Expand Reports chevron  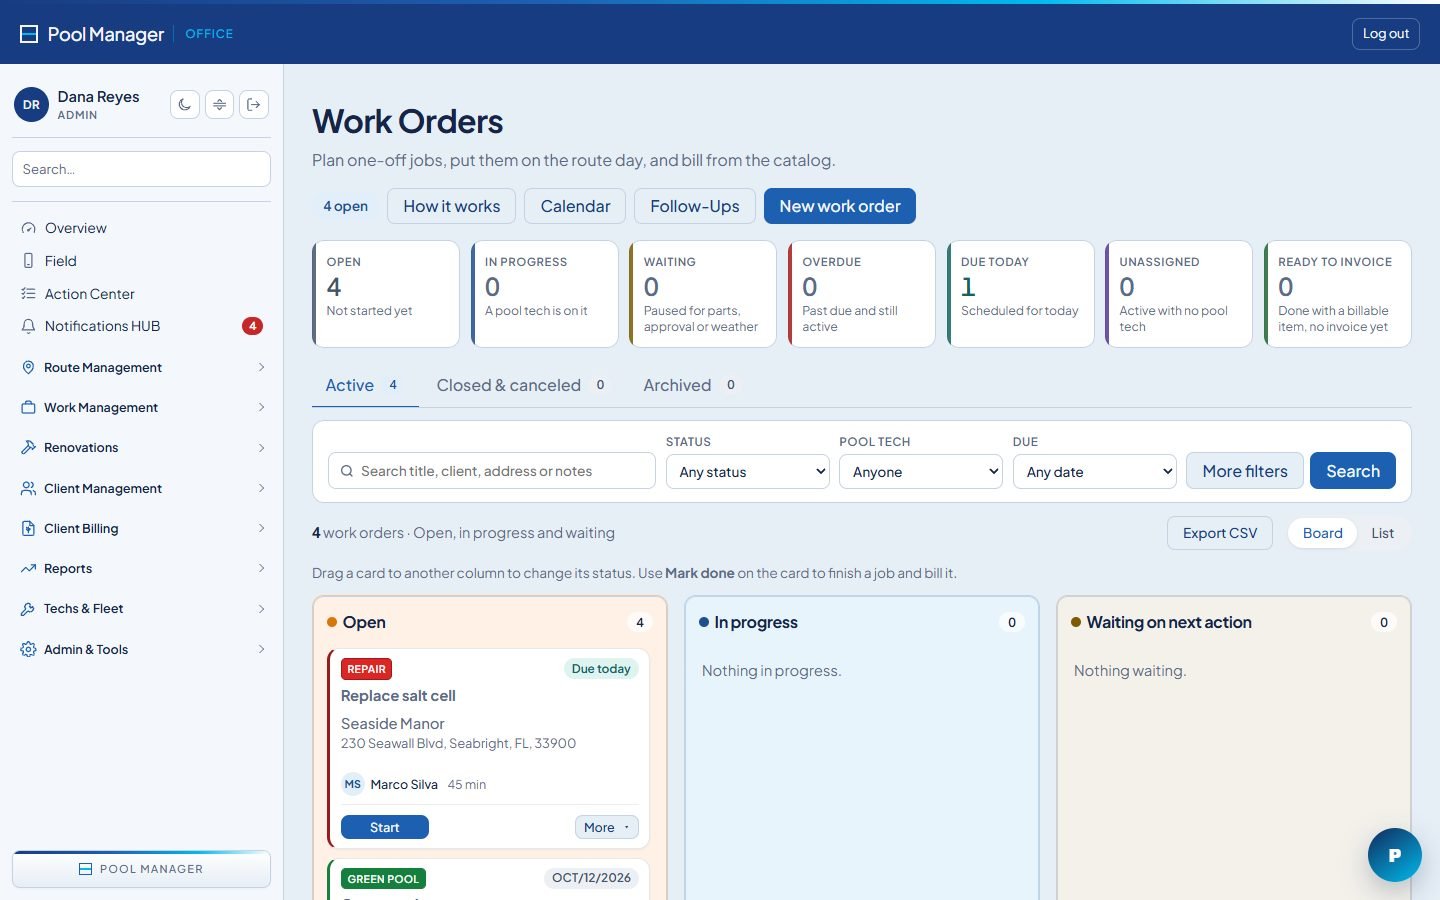pos(261,568)
